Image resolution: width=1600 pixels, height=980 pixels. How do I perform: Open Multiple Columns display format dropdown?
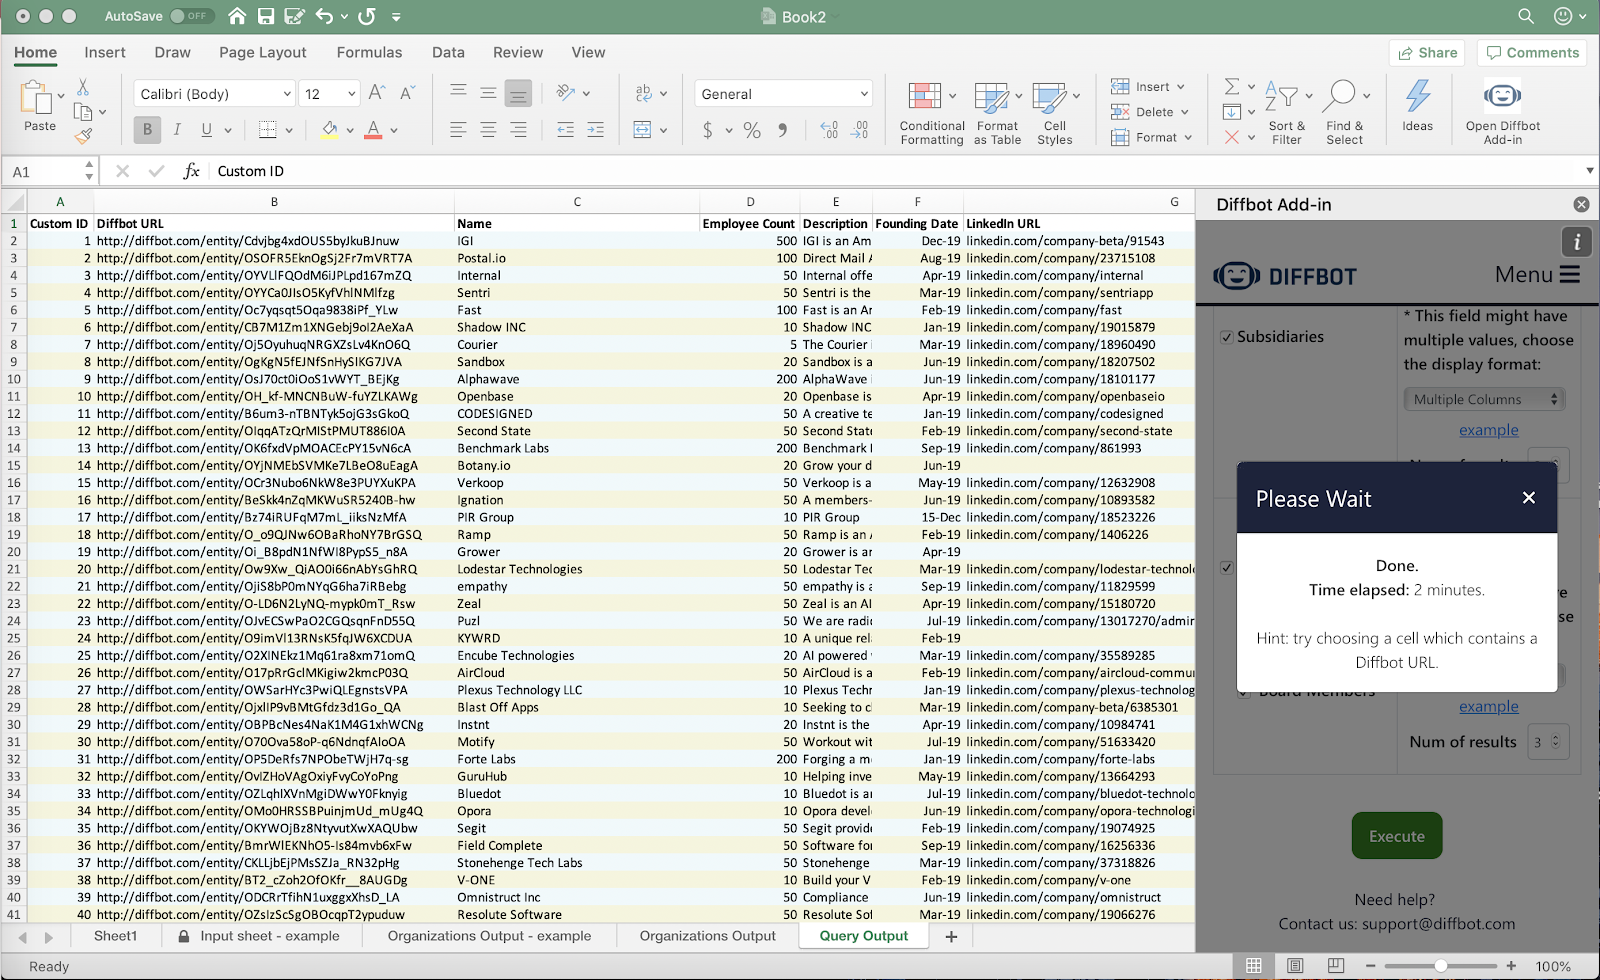pos(1485,399)
